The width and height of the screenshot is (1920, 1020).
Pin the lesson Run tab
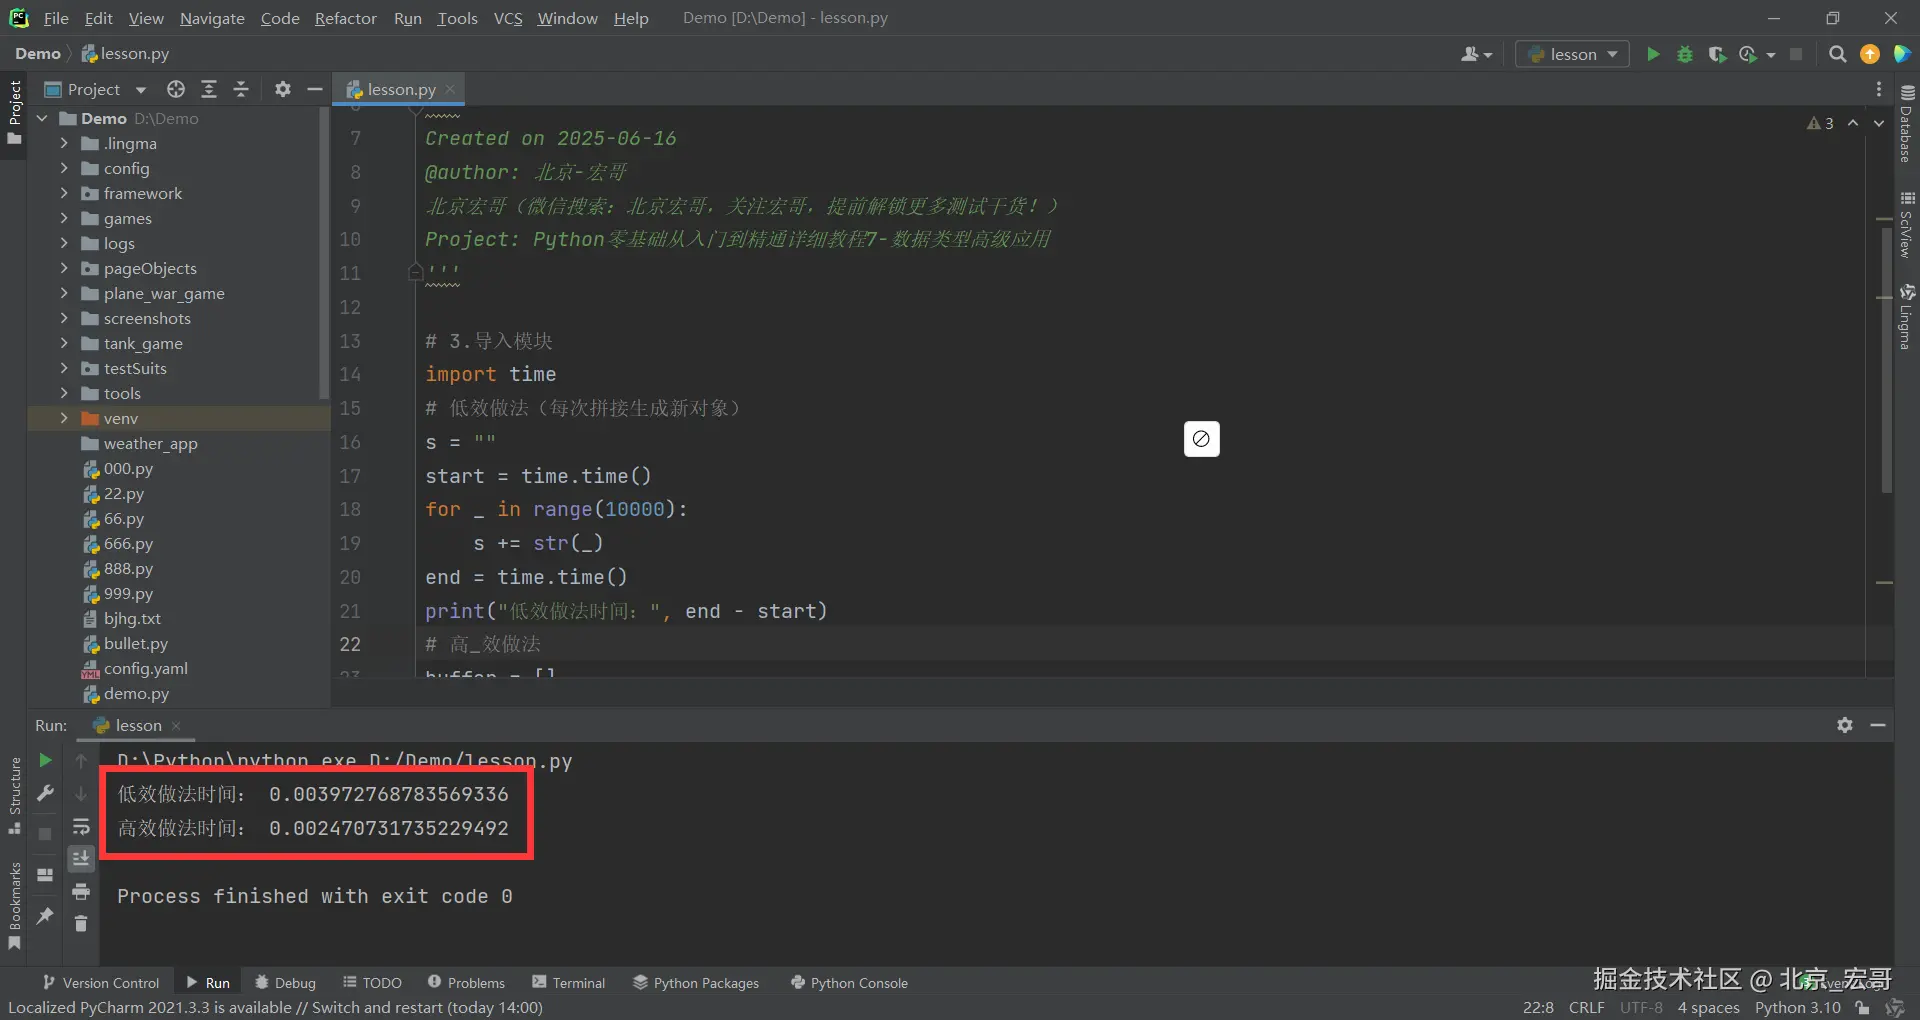click(45, 915)
